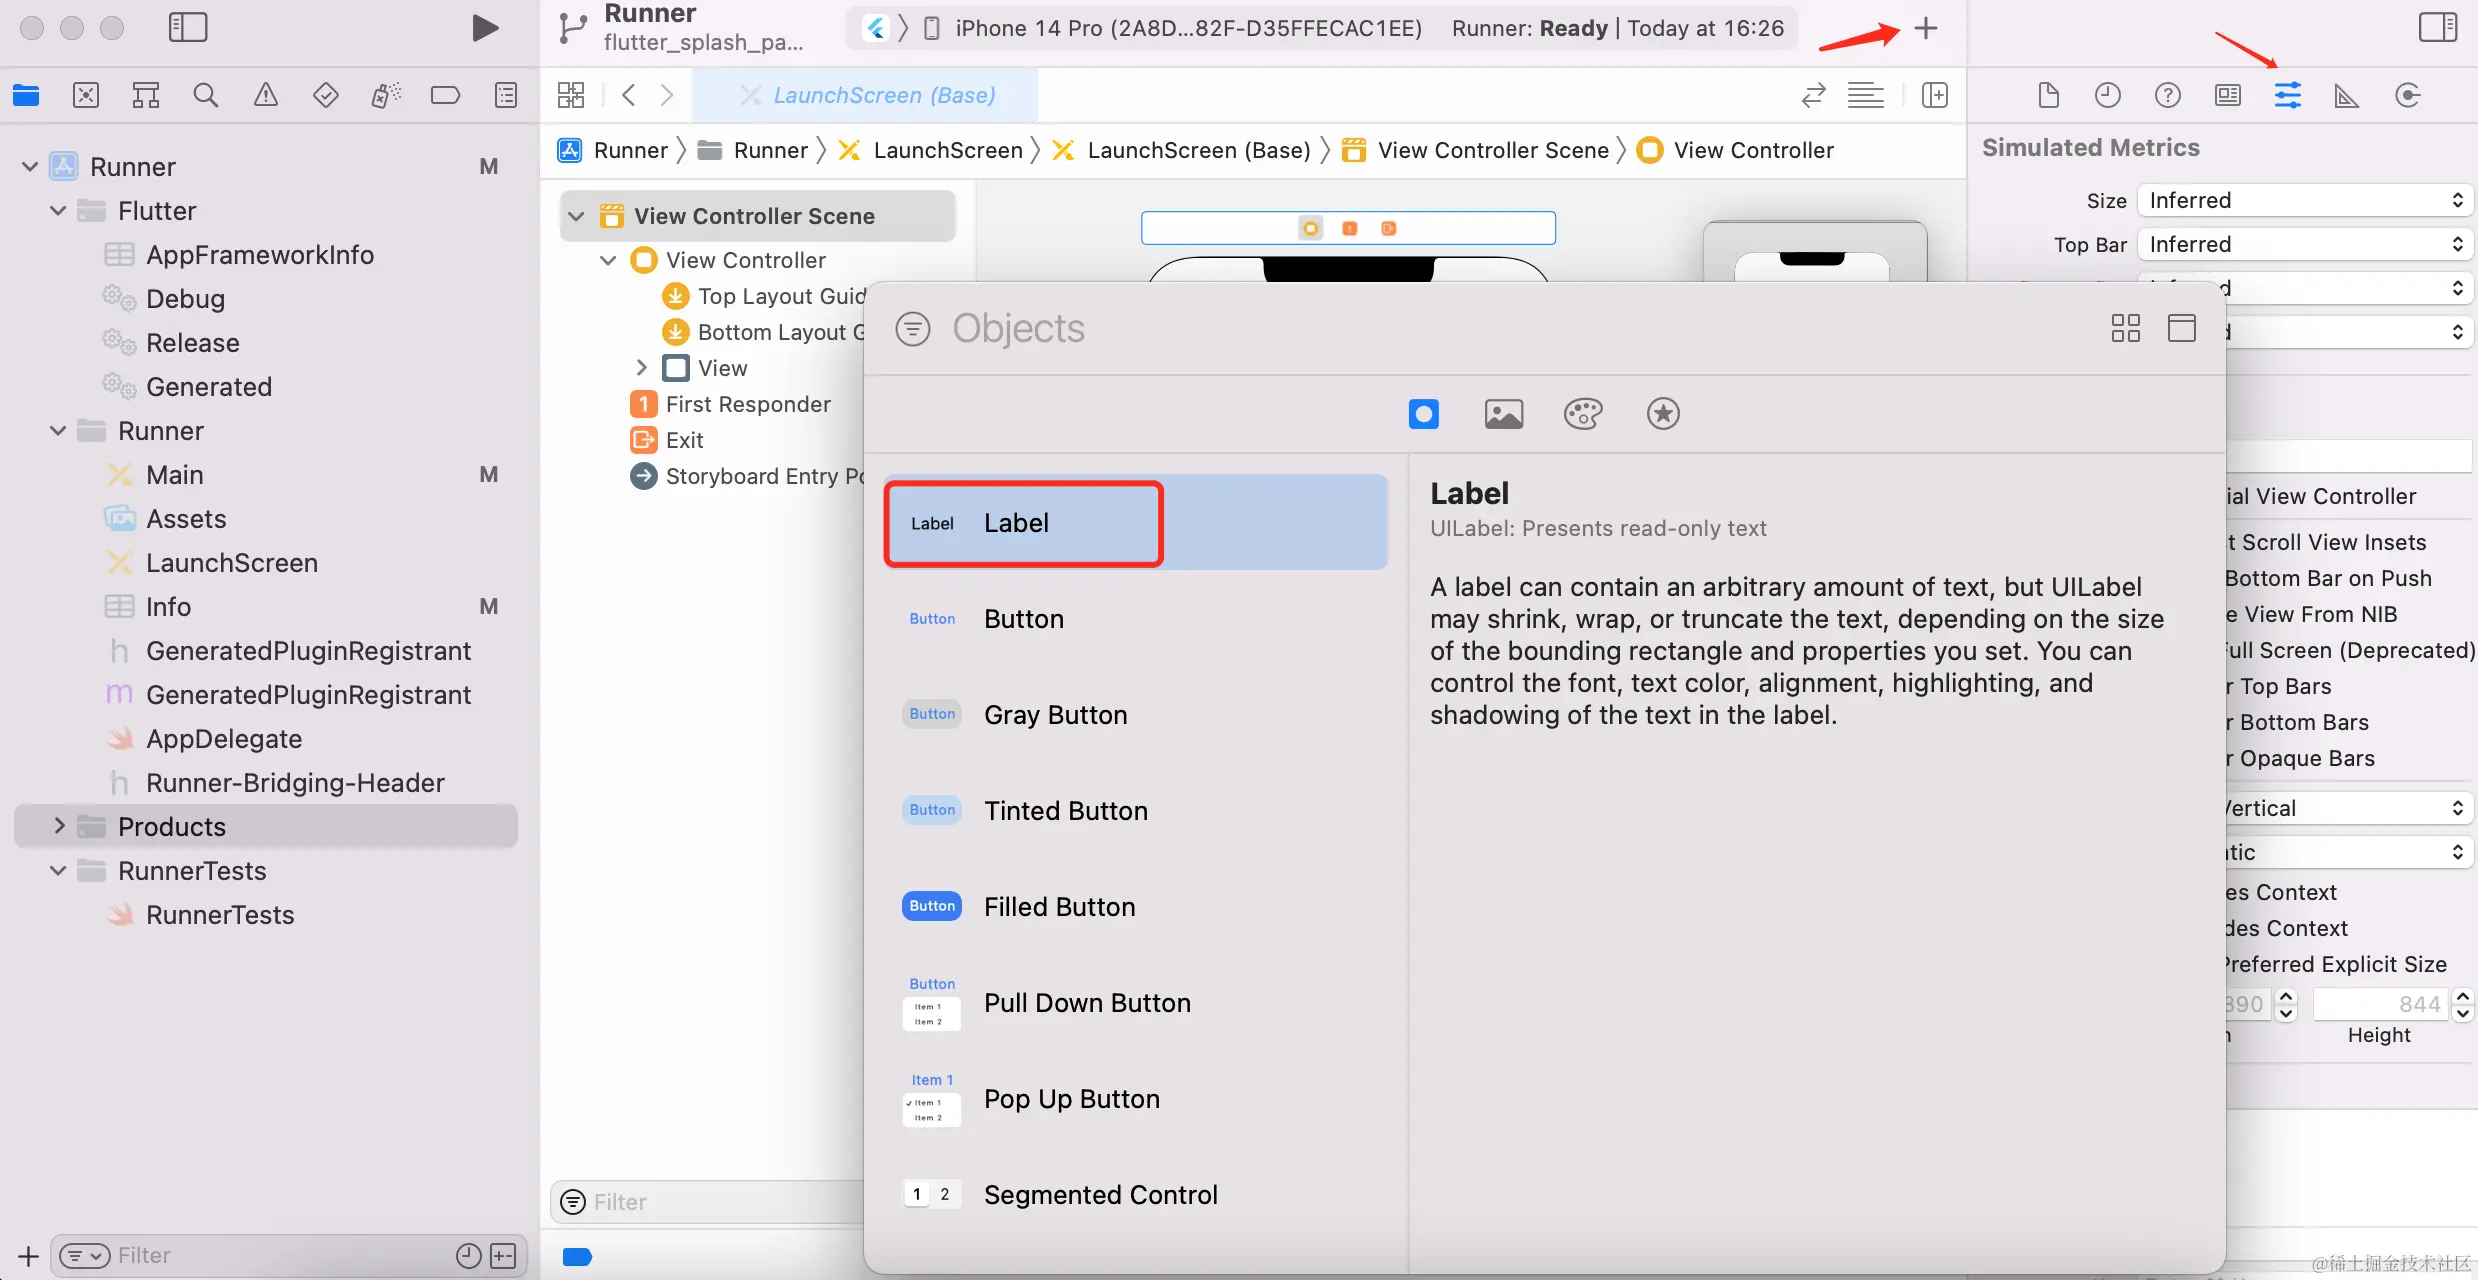Image resolution: width=2478 pixels, height=1280 pixels.
Task: Switch library to Color palette tab
Action: 1583,413
